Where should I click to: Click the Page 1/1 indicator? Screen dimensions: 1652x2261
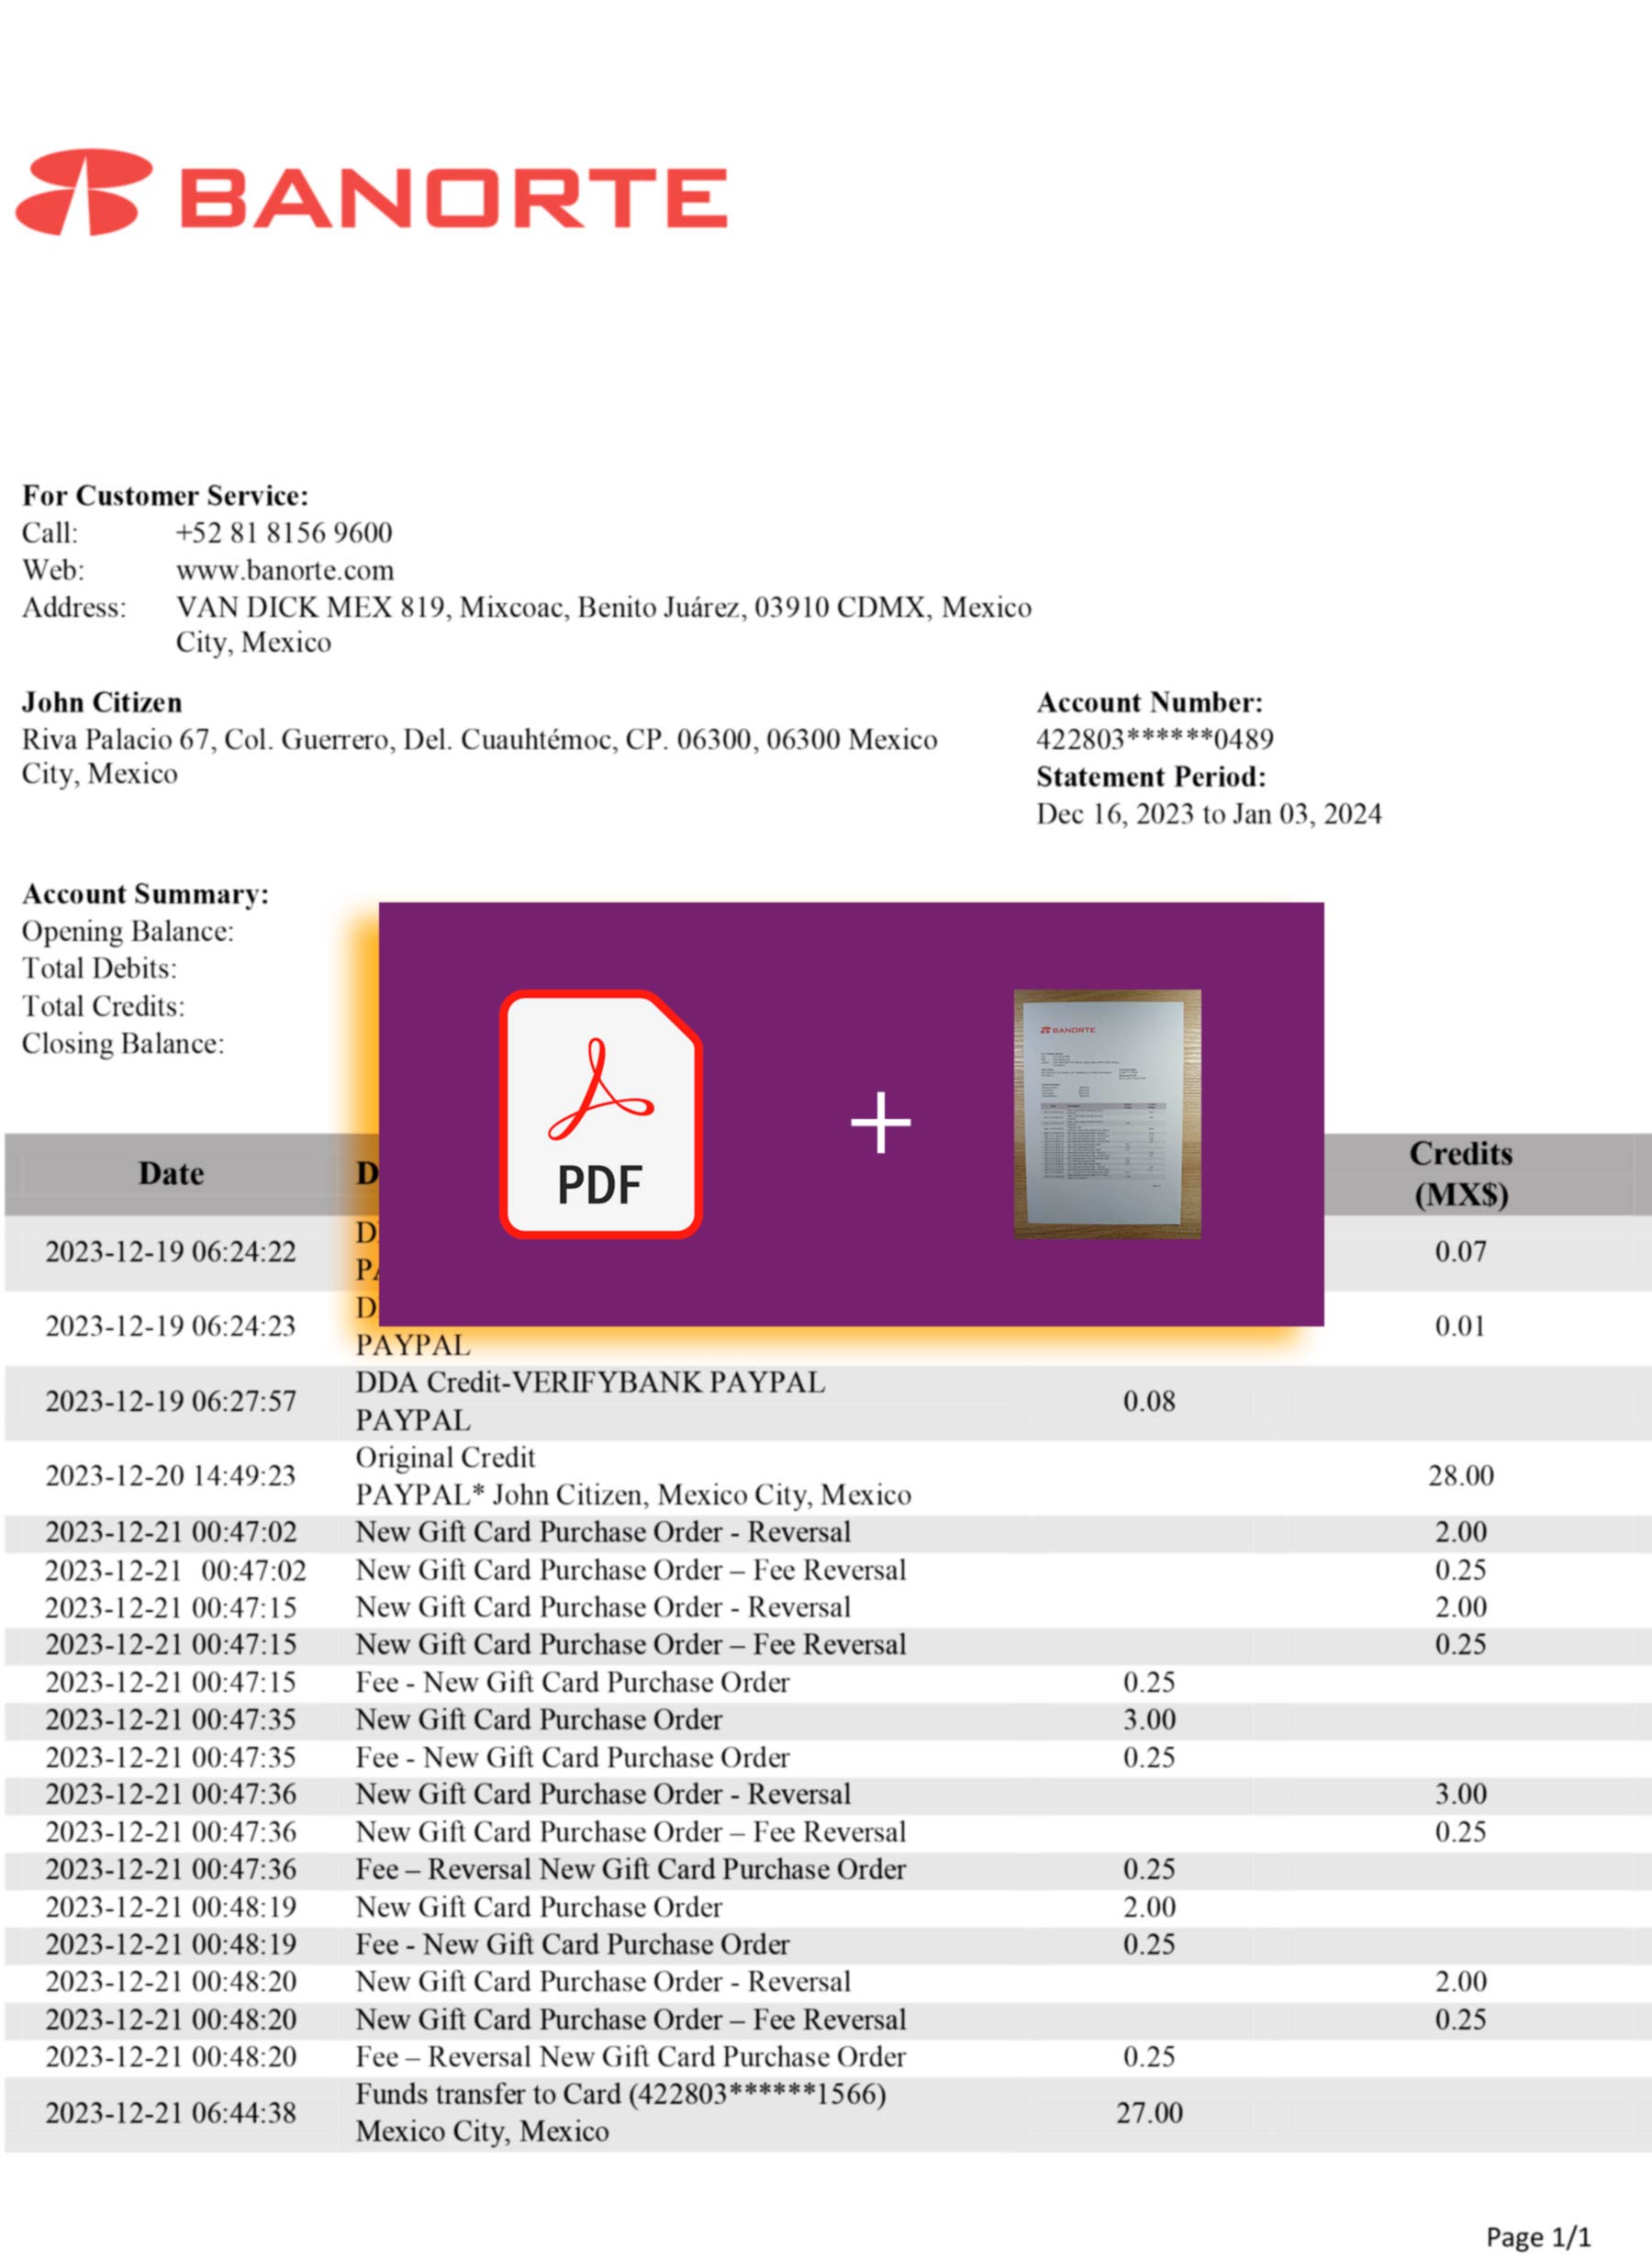pos(1537,2236)
